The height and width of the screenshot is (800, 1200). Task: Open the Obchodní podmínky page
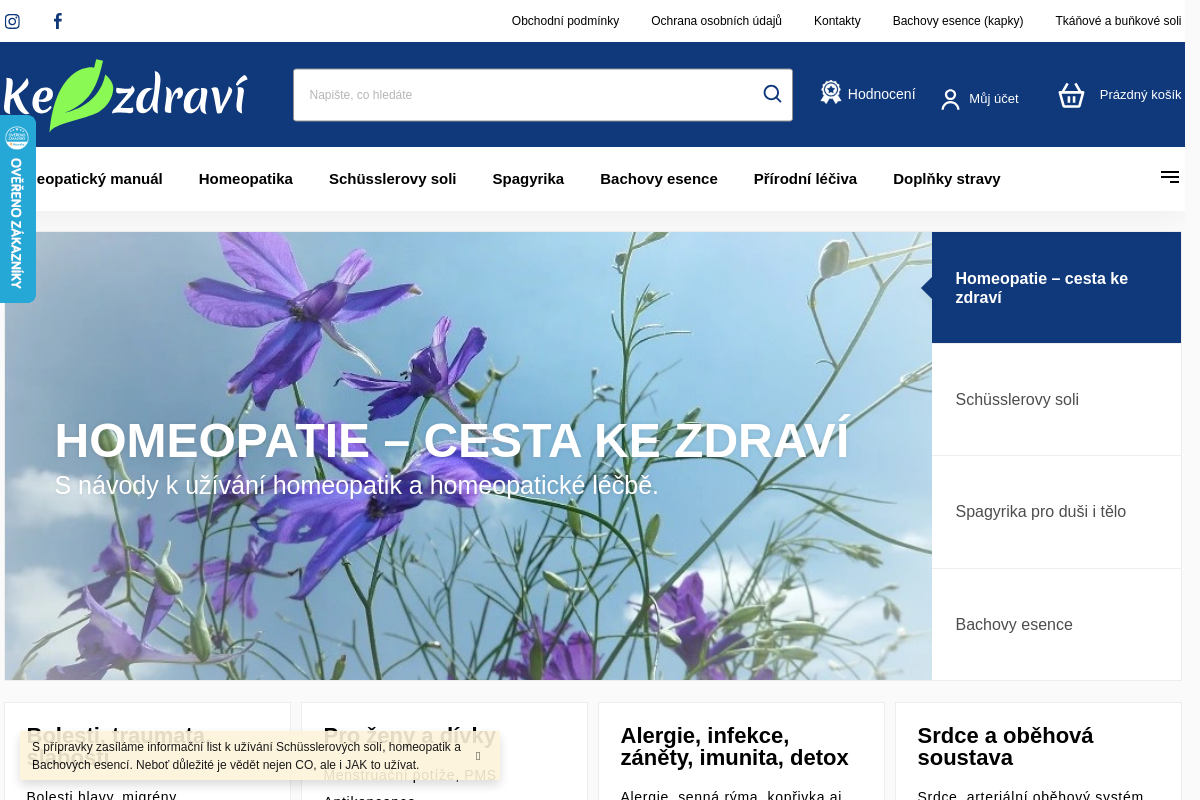pos(565,20)
